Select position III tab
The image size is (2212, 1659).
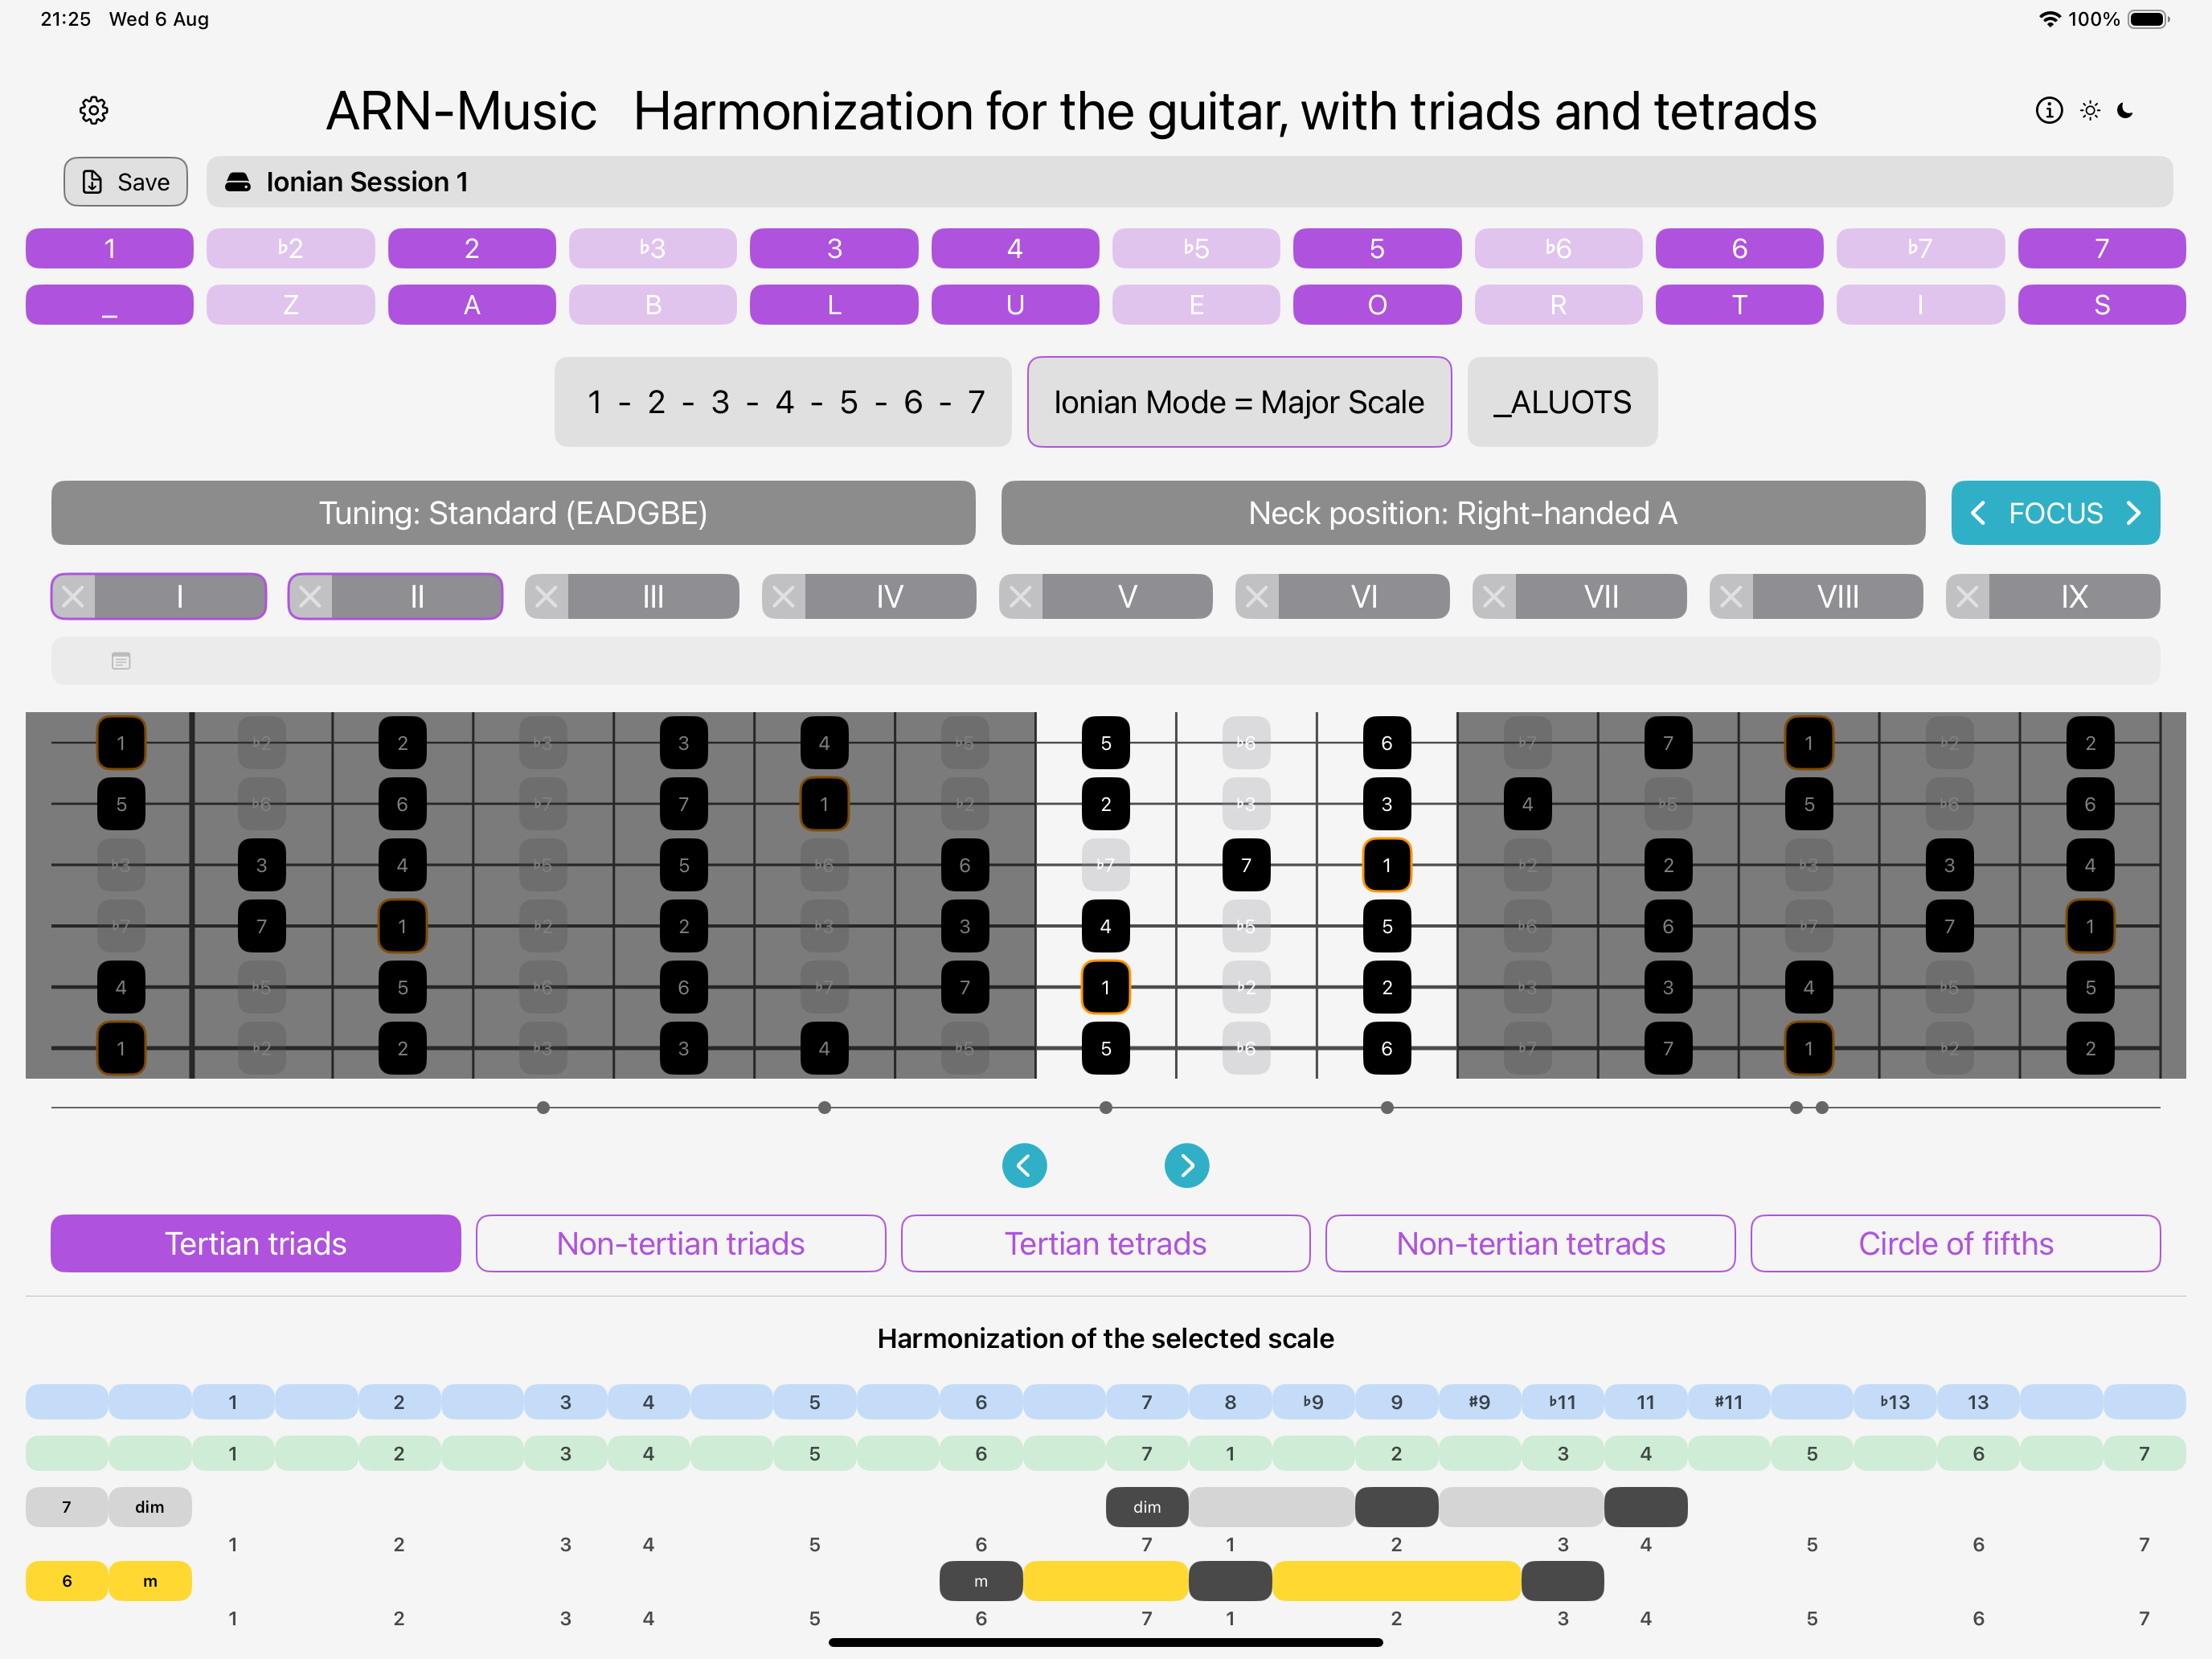pyautogui.click(x=653, y=597)
